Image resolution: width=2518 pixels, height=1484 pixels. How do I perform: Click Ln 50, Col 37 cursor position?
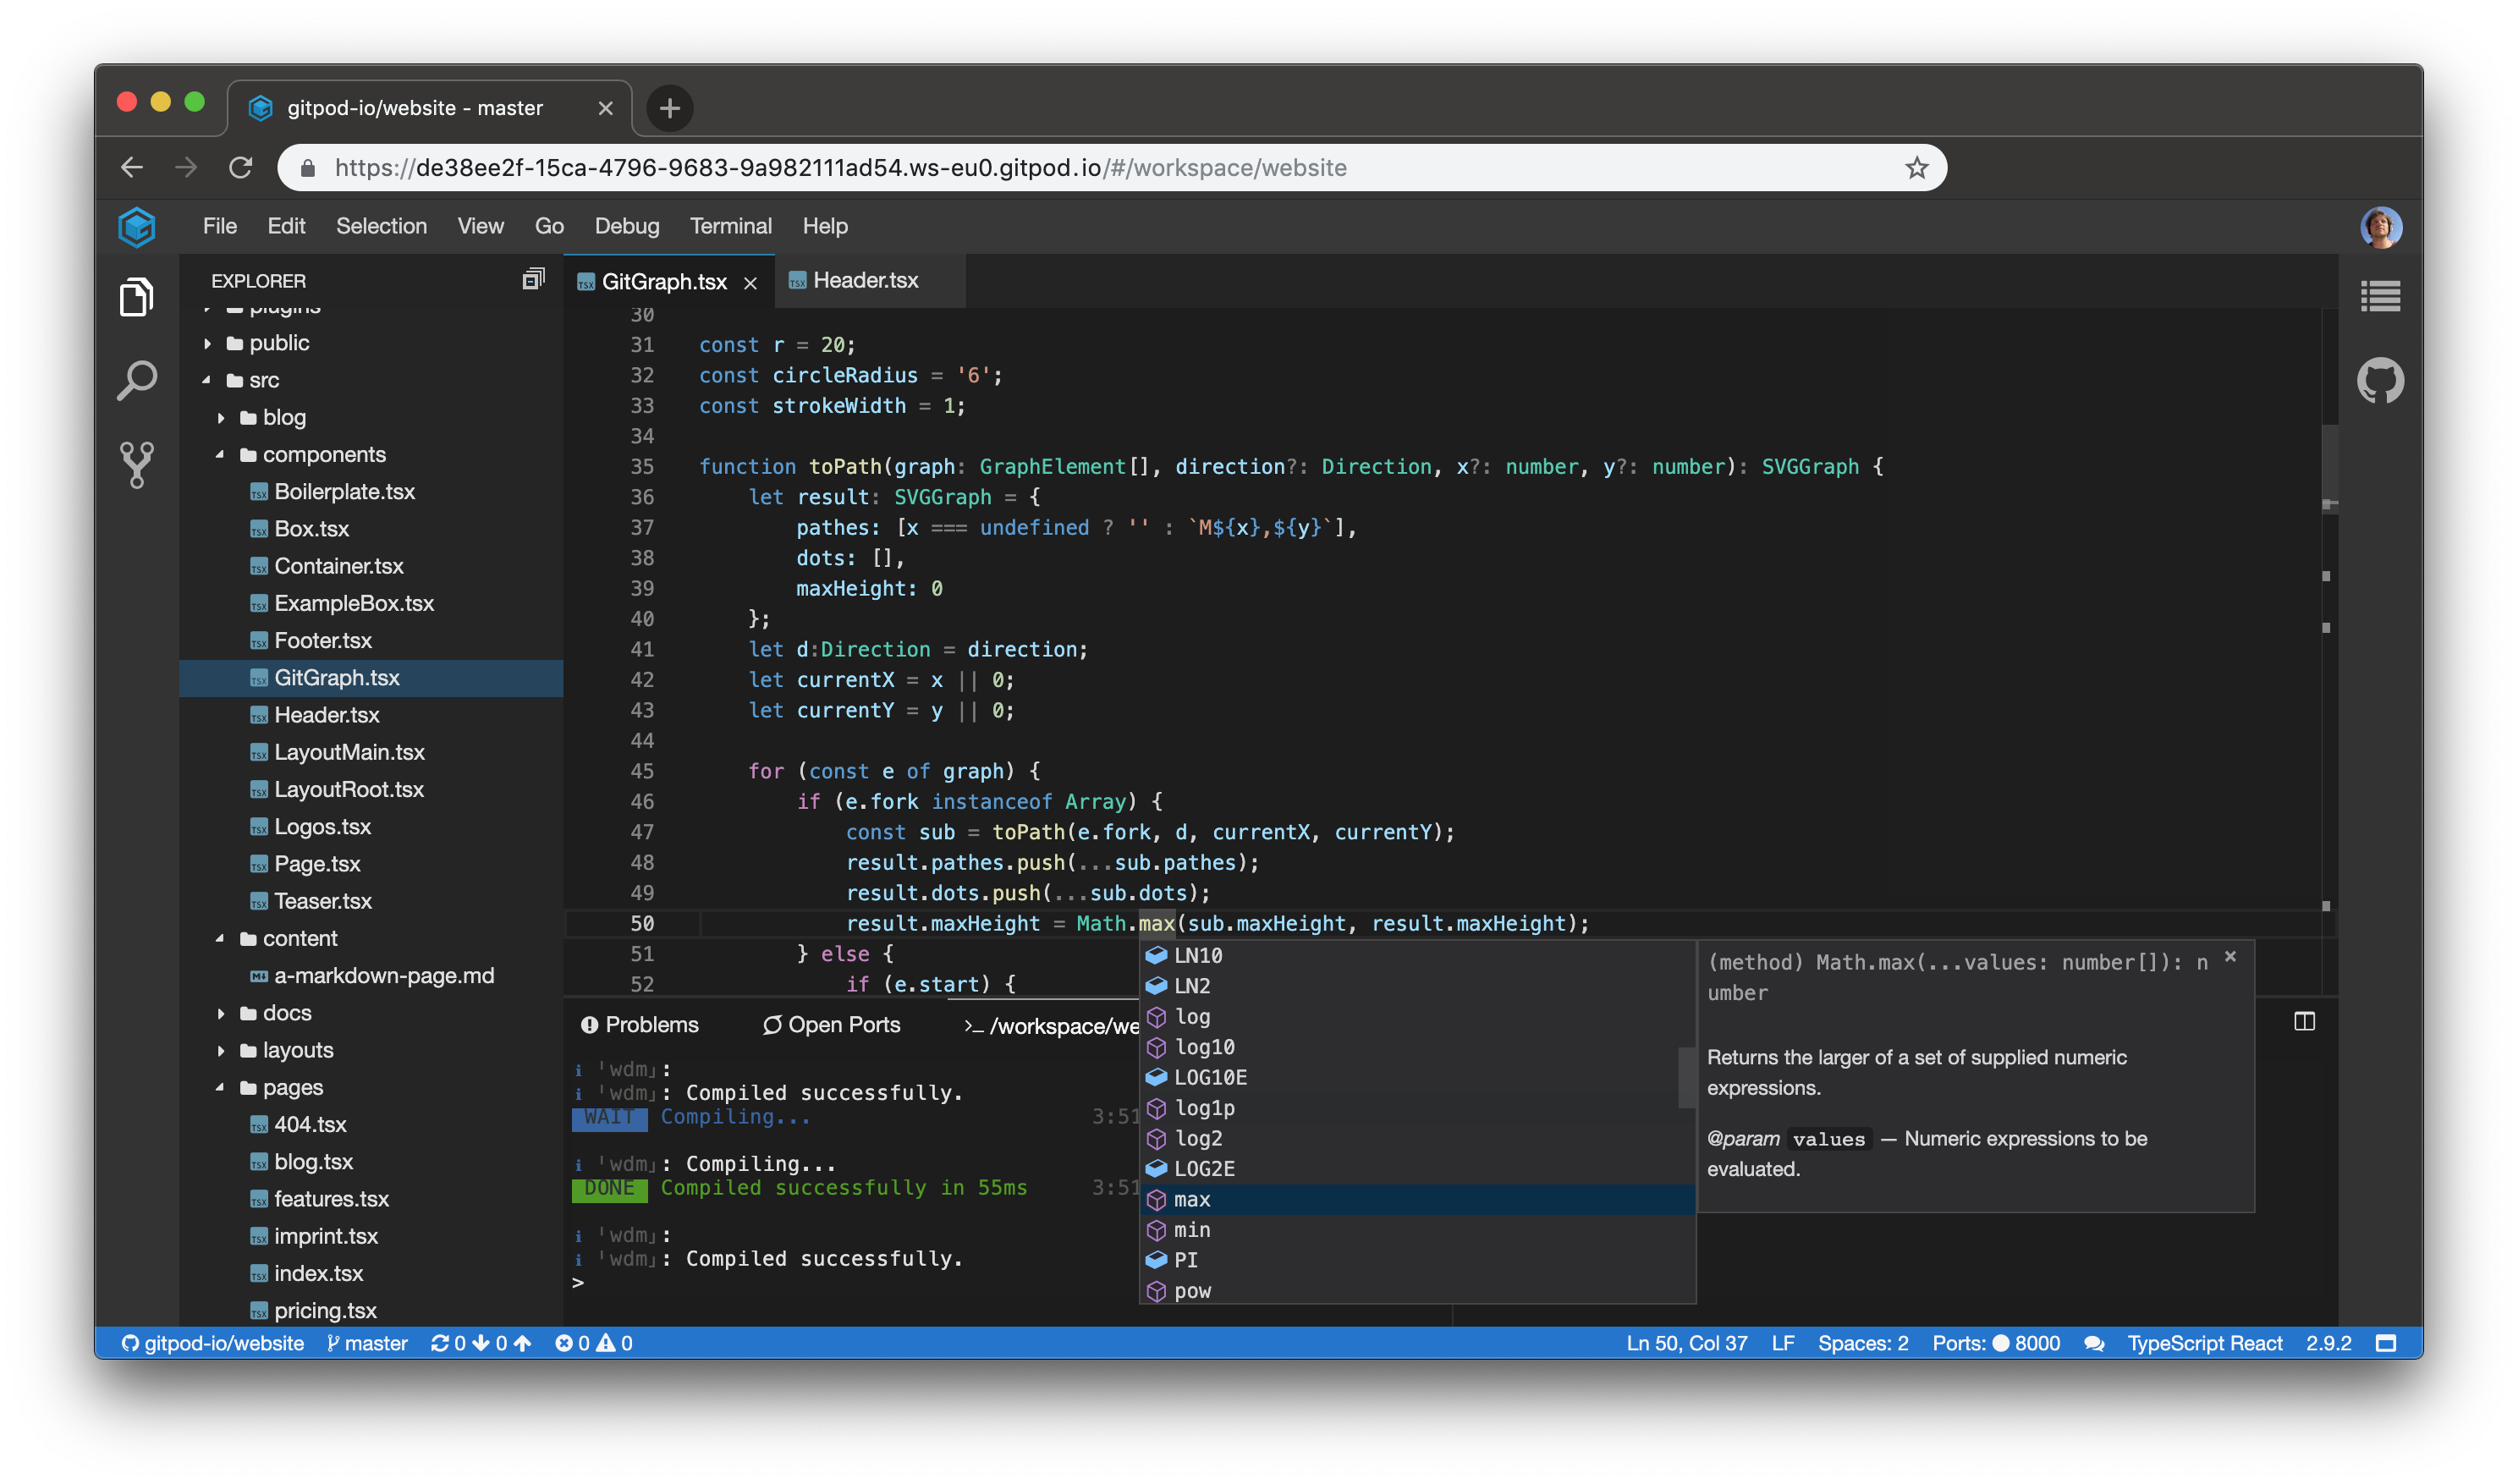tap(1686, 1343)
